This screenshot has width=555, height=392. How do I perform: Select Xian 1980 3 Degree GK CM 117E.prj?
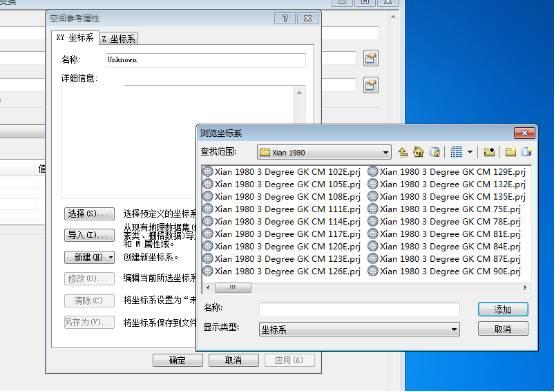pyautogui.click(x=281, y=234)
